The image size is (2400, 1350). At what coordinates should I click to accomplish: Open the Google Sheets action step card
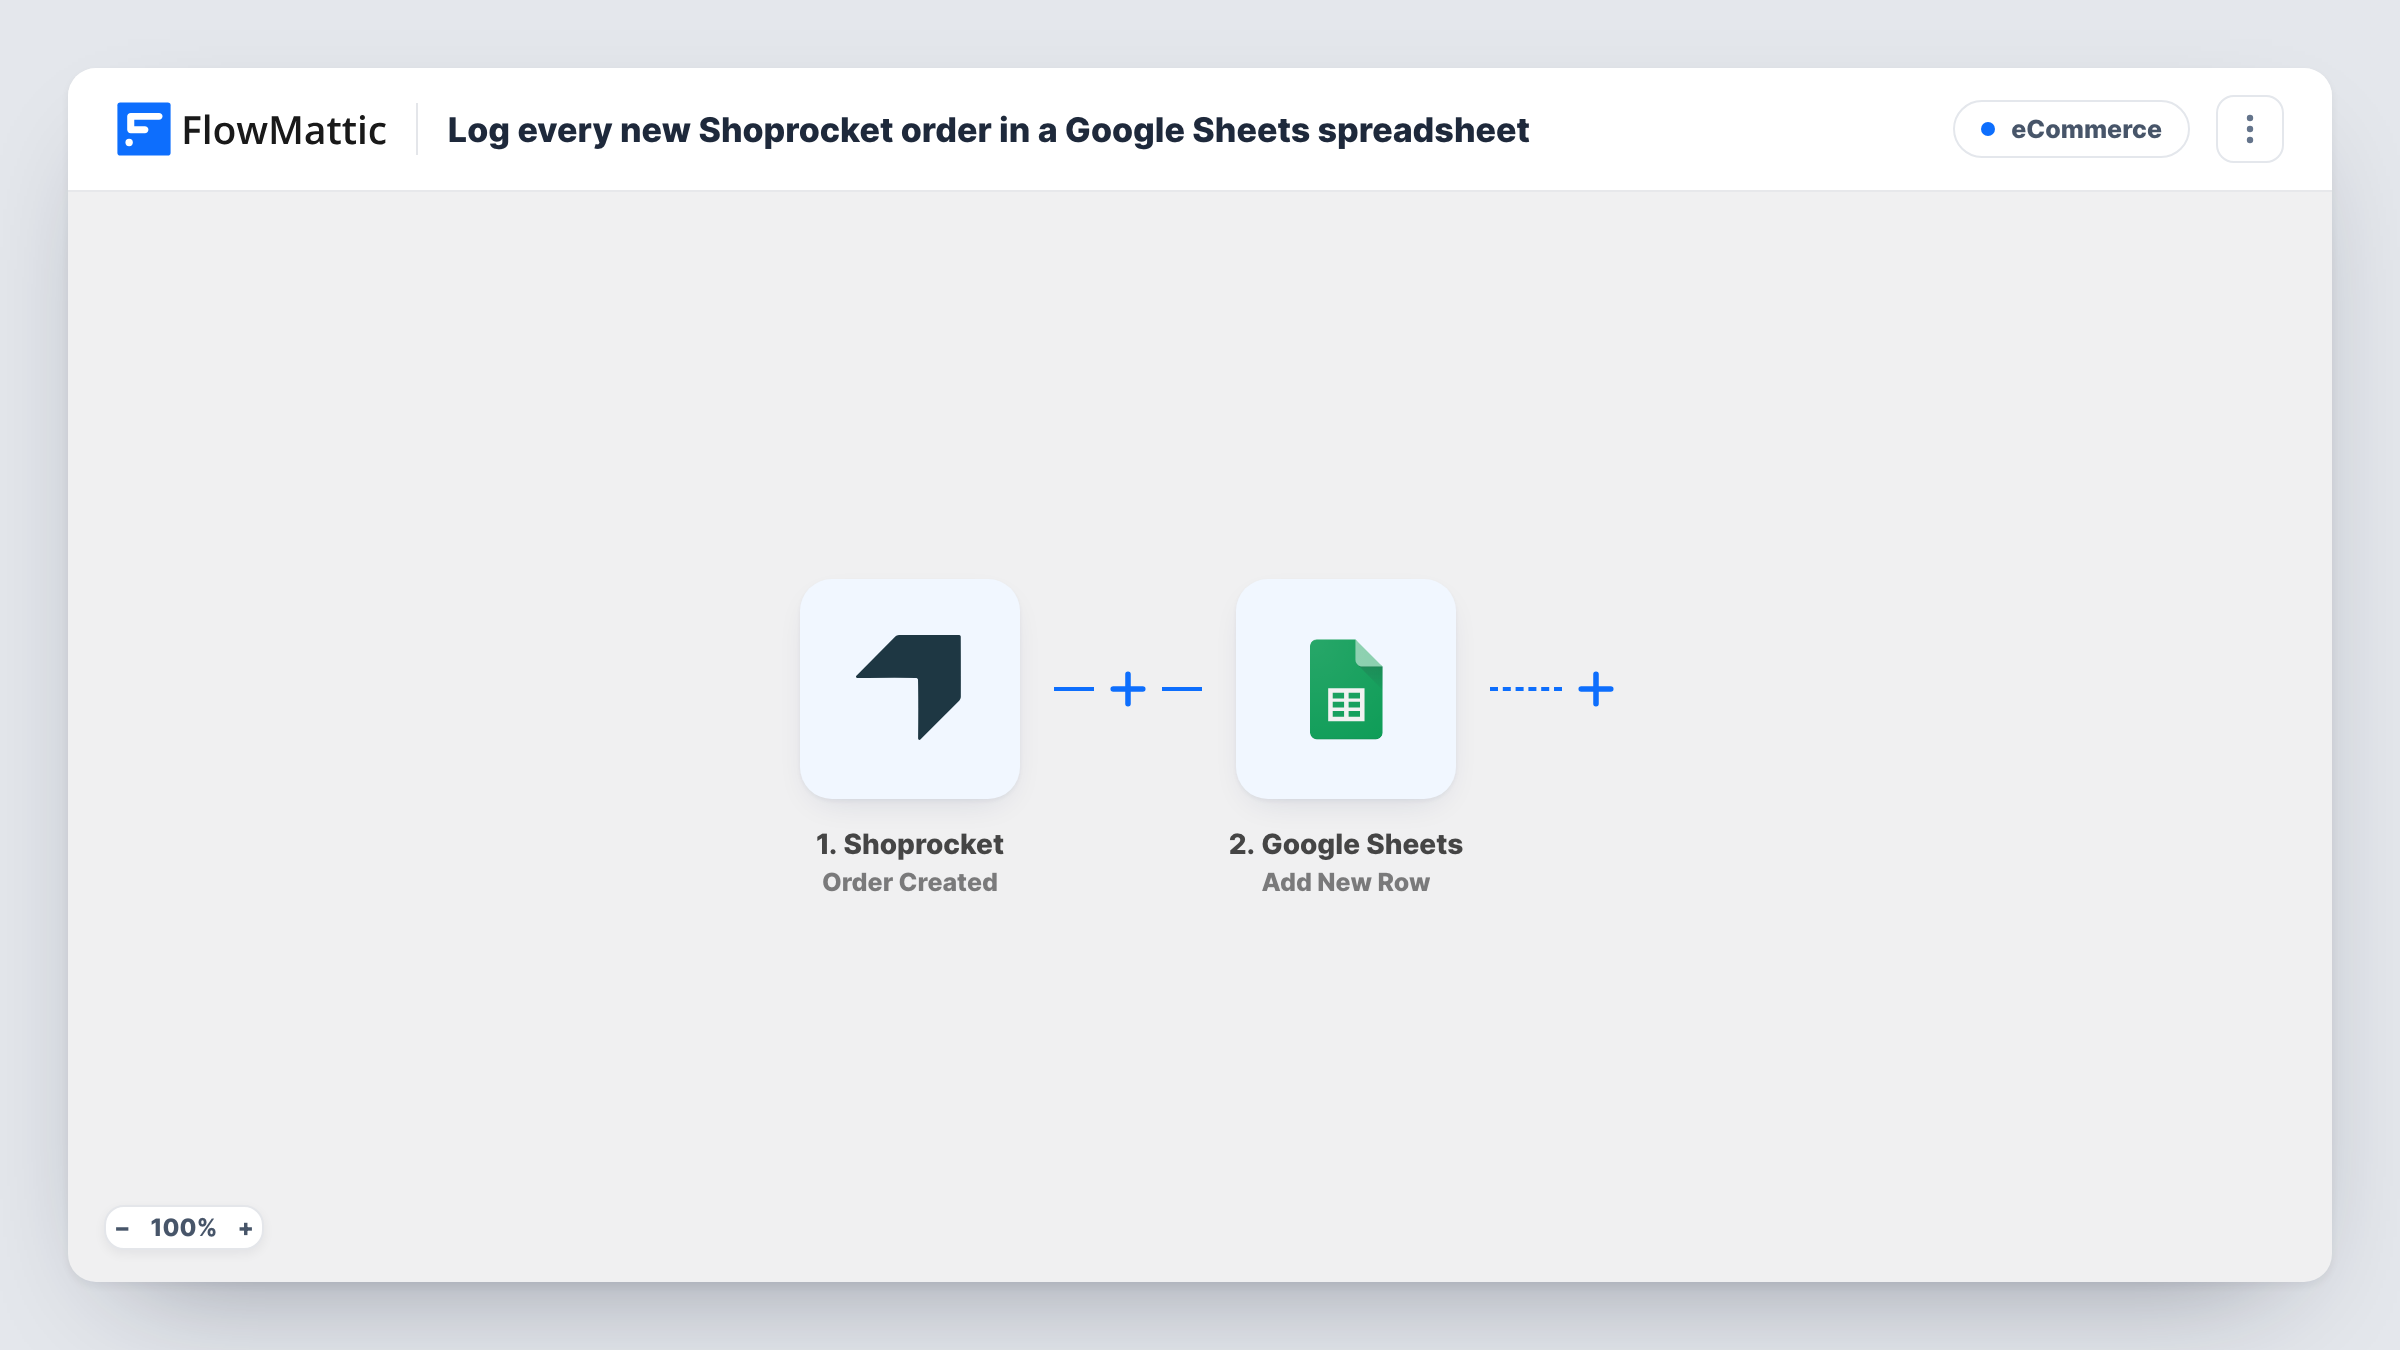tap(1346, 689)
